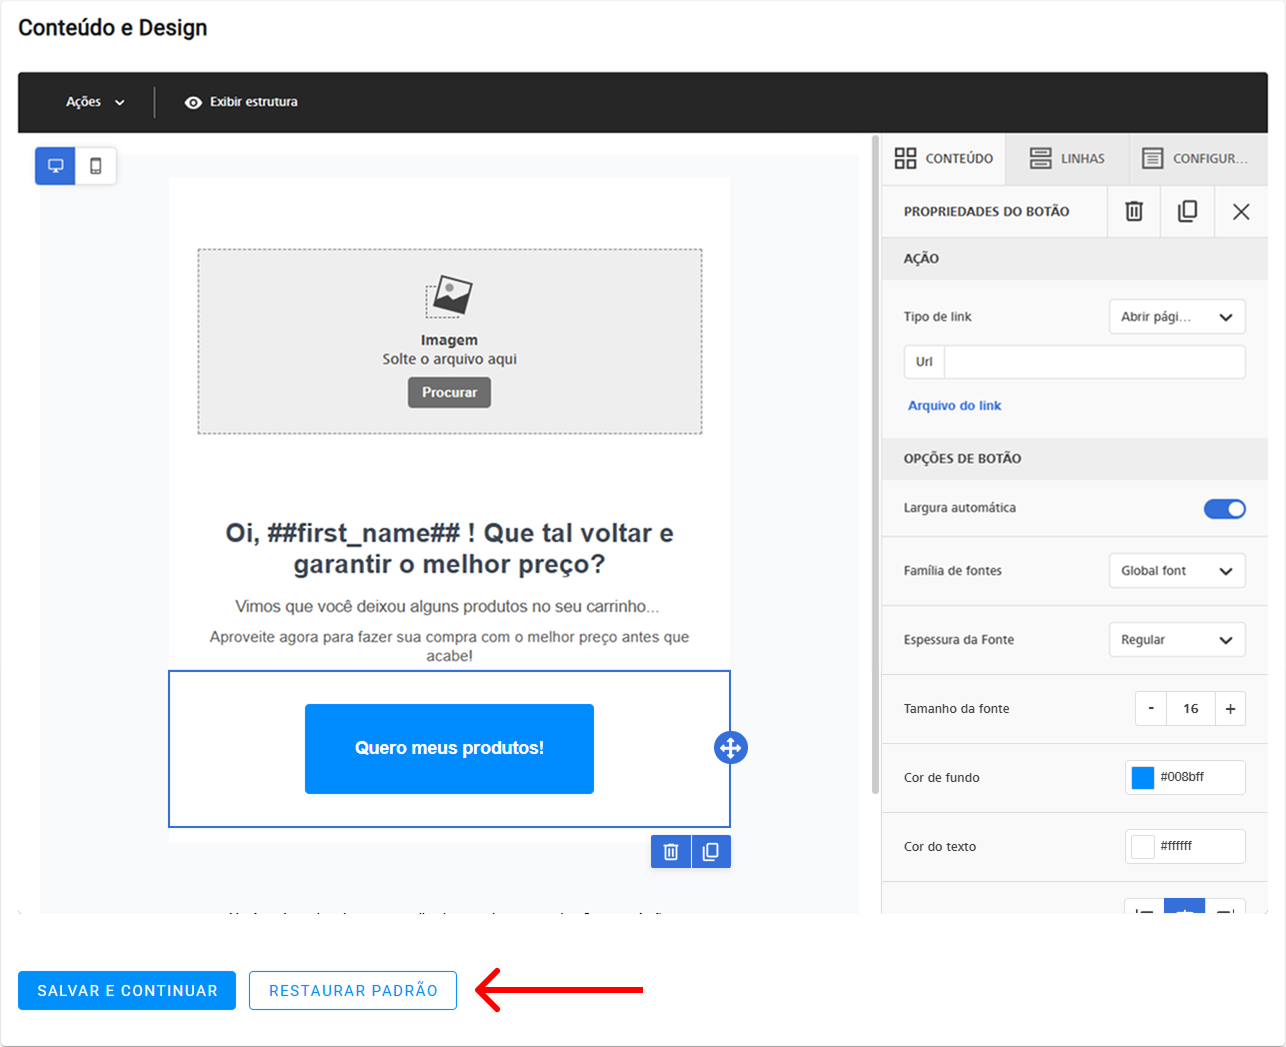
Task: Open the Configurações tab
Action: [x=1196, y=158]
